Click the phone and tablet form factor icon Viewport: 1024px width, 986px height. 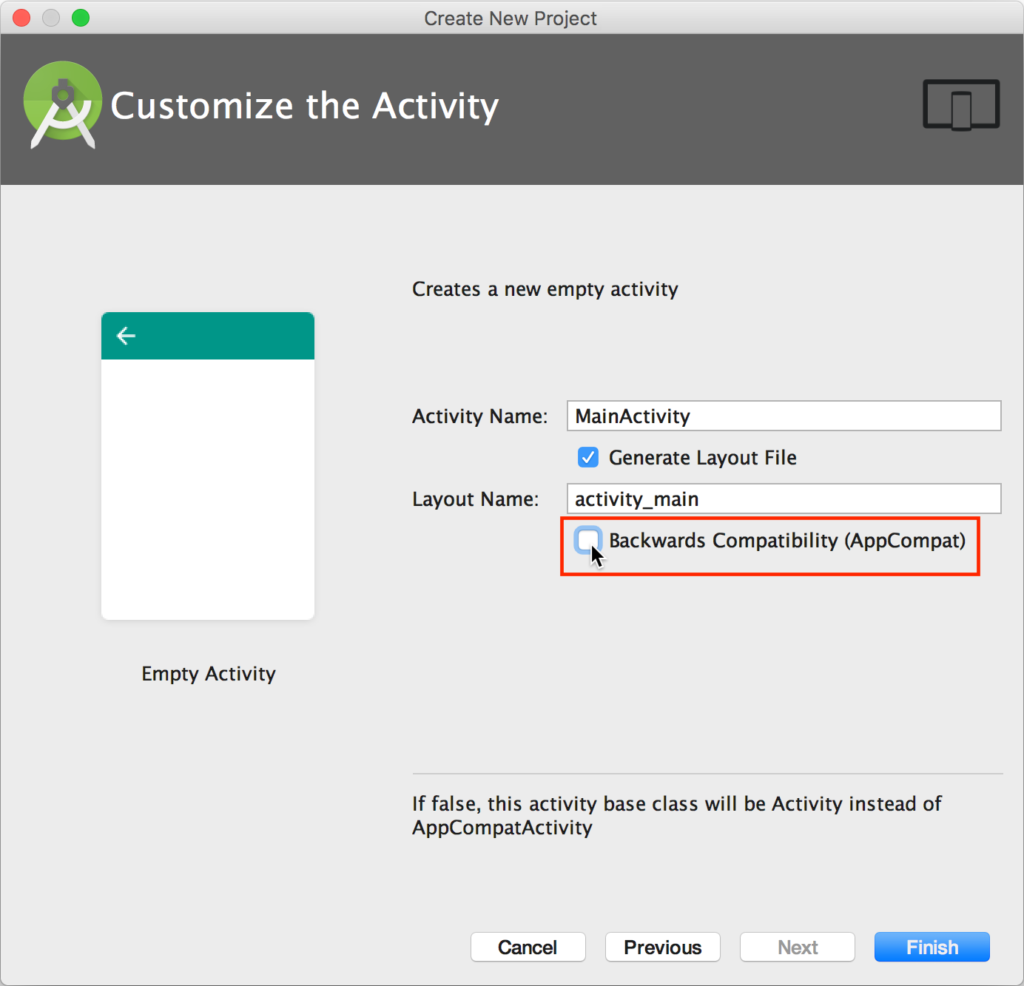click(961, 105)
